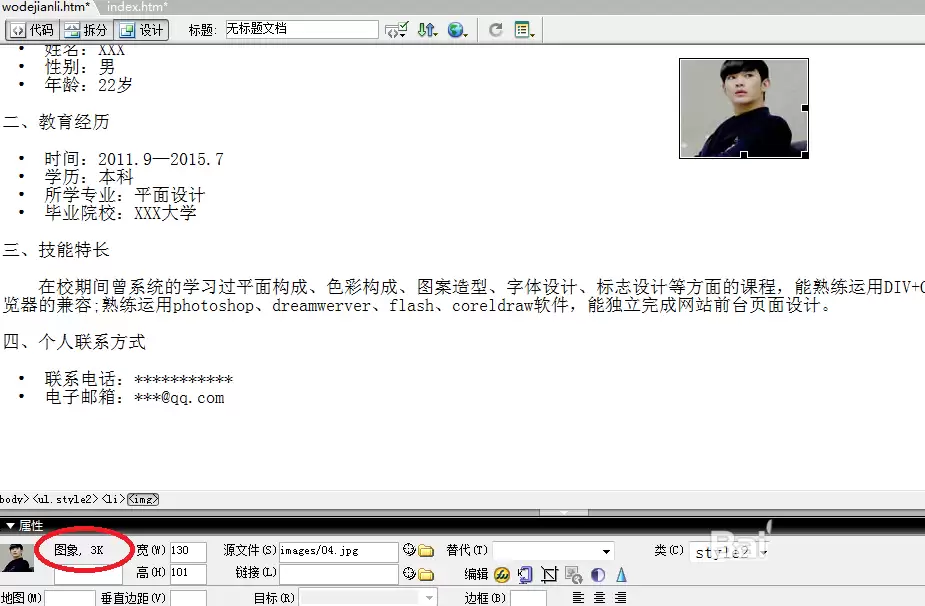This screenshot has width=925, height=606.
Task: Select the crop tool in the image properties
Action: 549,574
